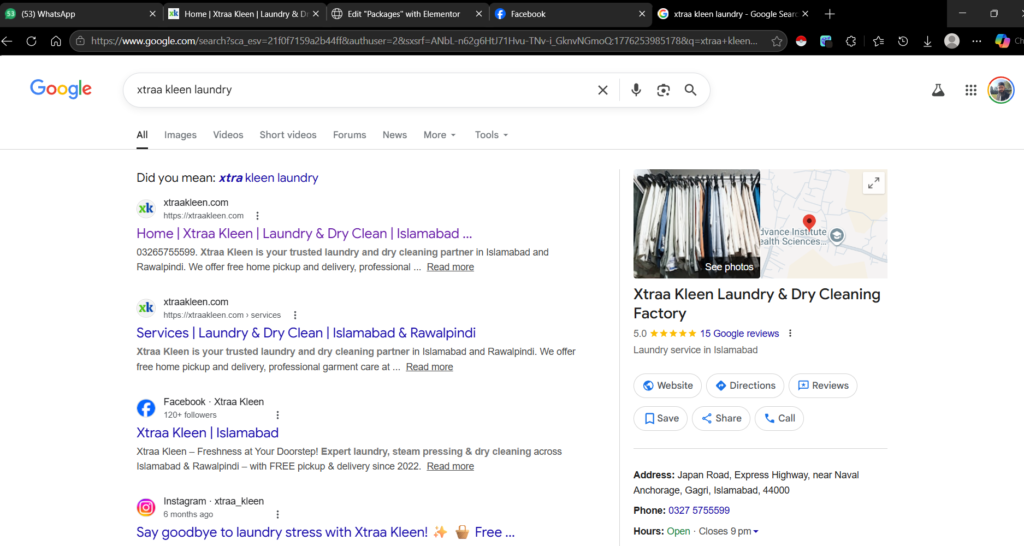Screen dimensions: 1024x546
Task: Open Services | Laundry & Dry Clean result
Action: pos(306,333)
